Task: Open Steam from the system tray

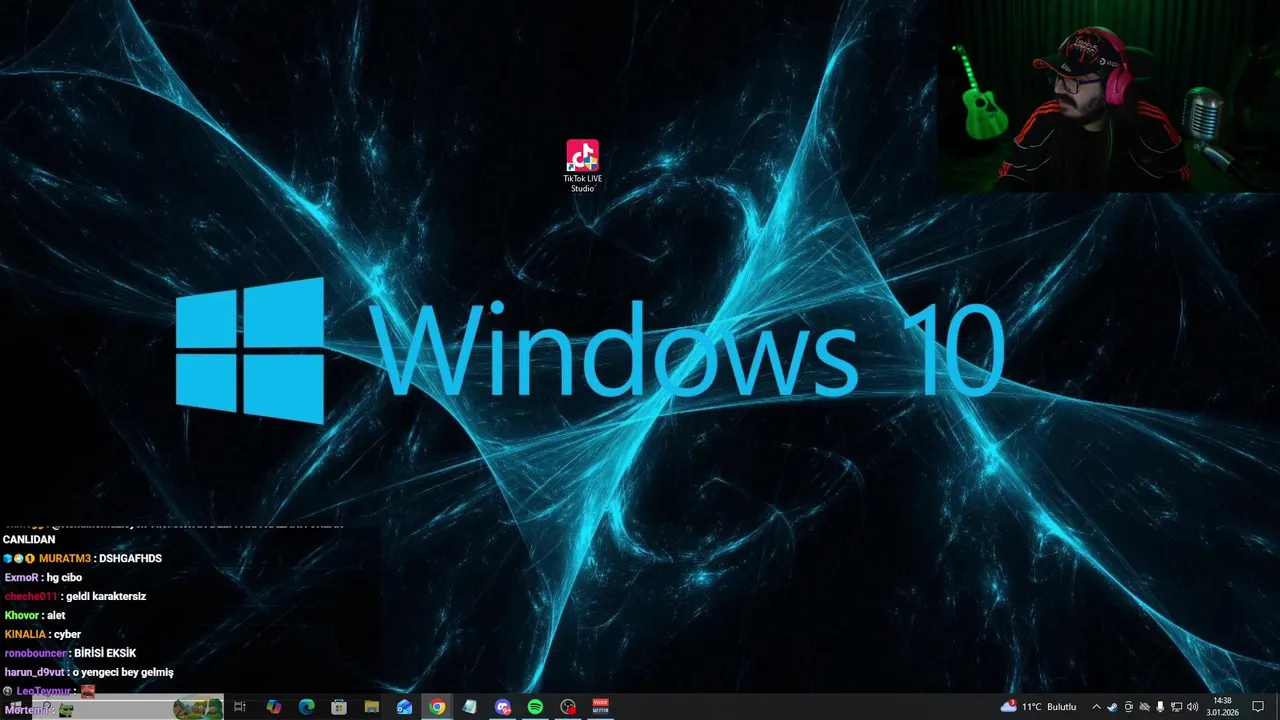Action: tap(1112, 707)
